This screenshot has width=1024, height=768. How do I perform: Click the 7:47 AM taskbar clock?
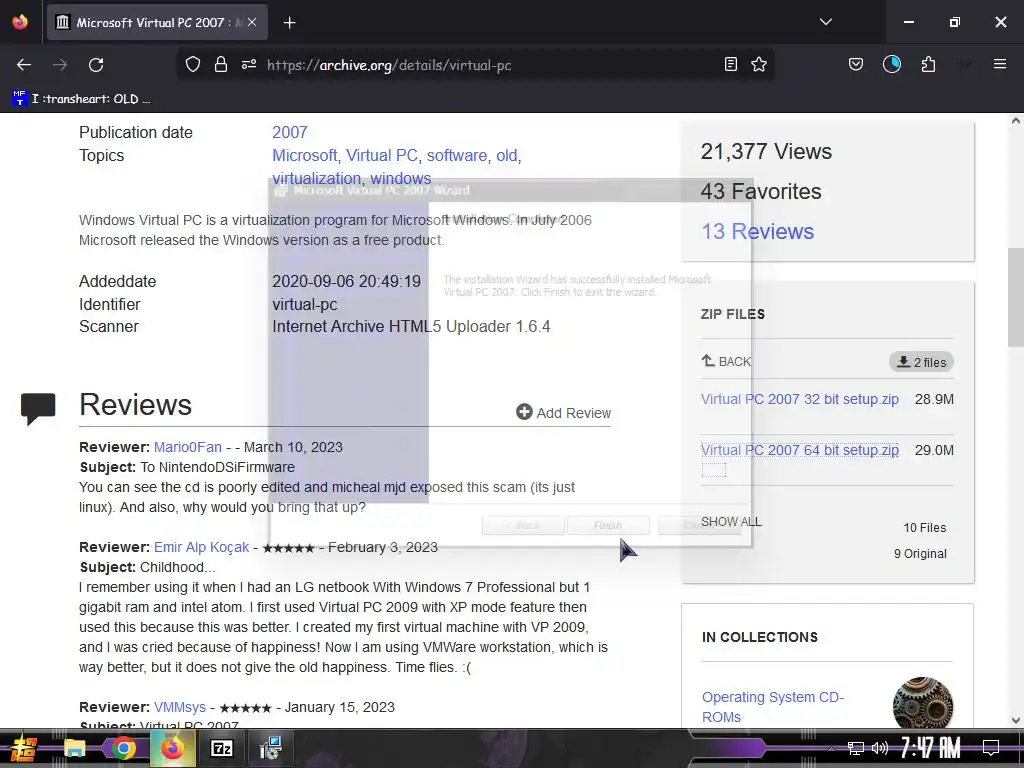click(930, 748)
